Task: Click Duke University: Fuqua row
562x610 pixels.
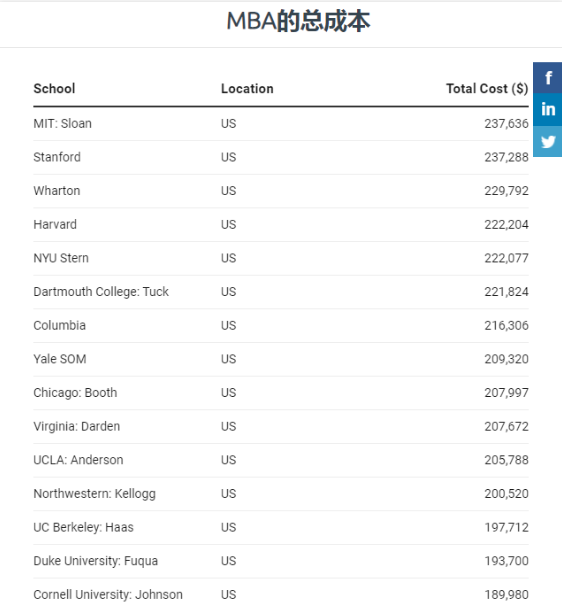Action: click(281, 561)
